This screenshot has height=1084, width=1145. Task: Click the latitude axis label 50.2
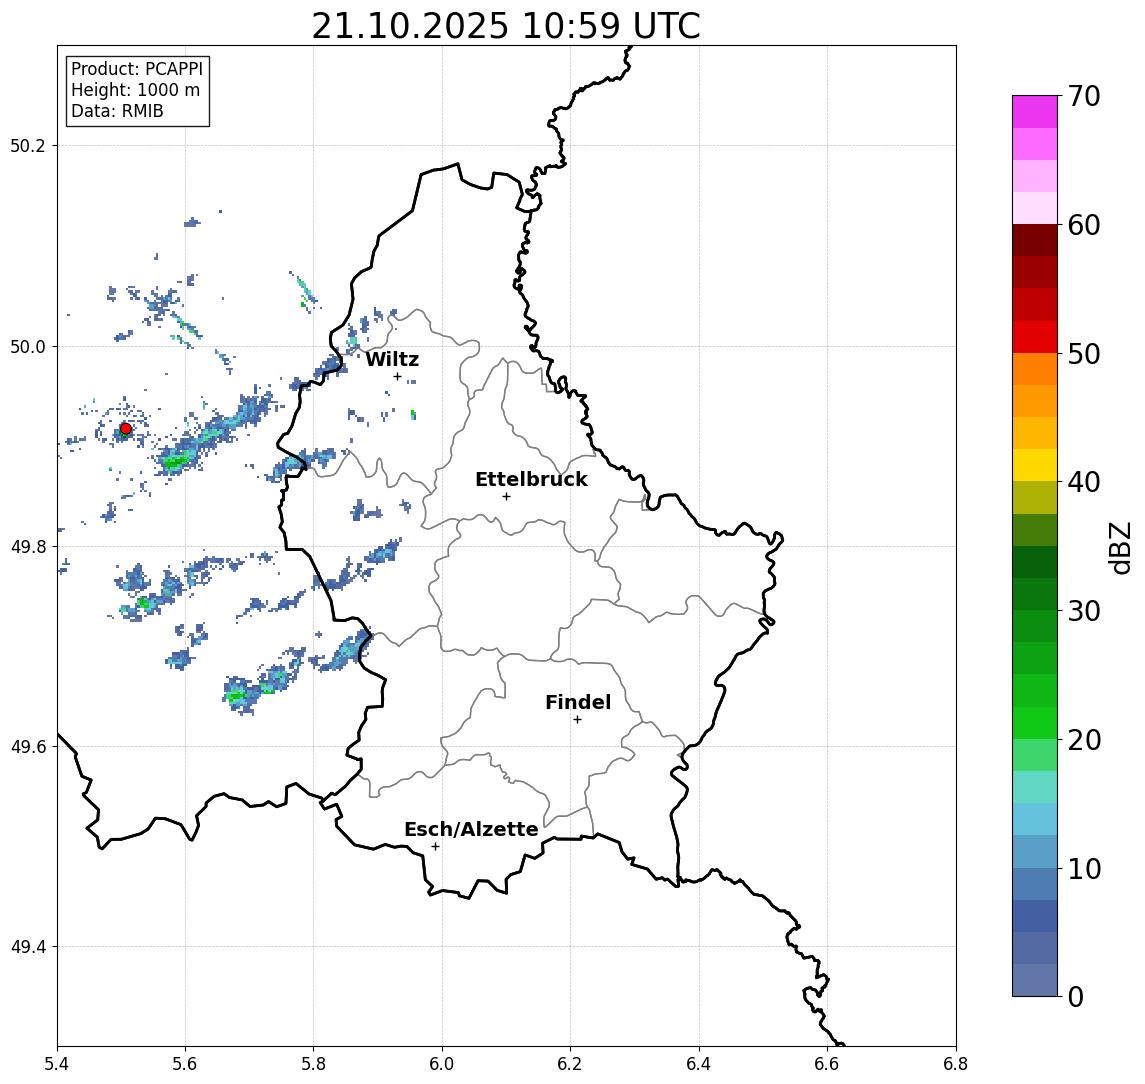coord(28,145)
